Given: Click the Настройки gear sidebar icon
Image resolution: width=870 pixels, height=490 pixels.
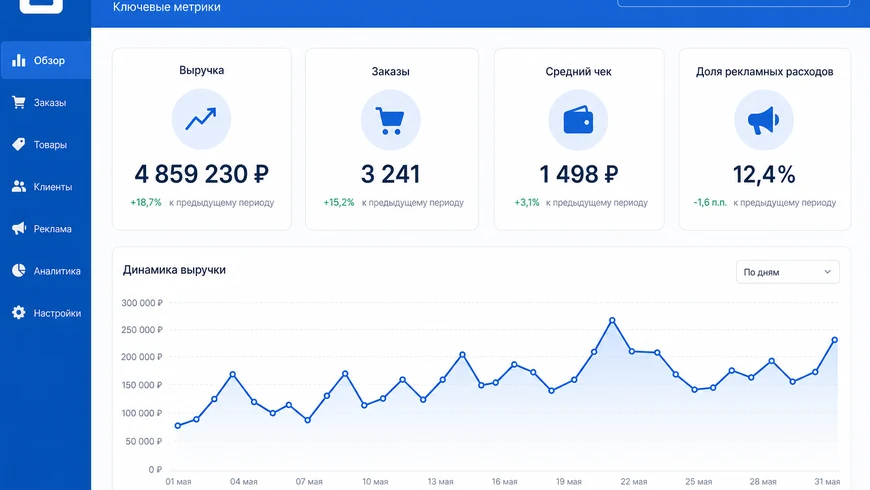Looking at the screenshot, I should click(x=19, y=312).
